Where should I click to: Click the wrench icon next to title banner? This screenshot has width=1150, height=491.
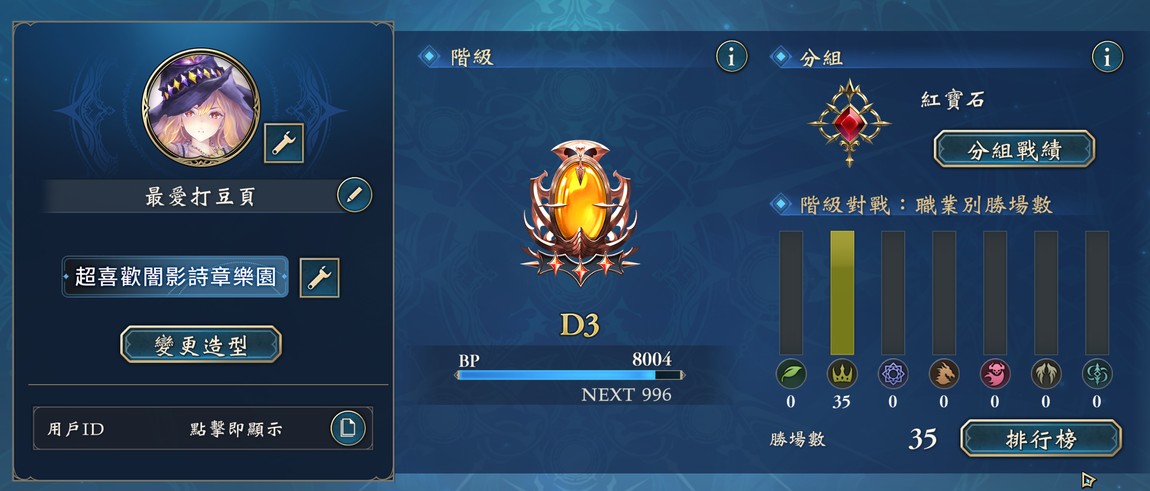tap(320, 277)
